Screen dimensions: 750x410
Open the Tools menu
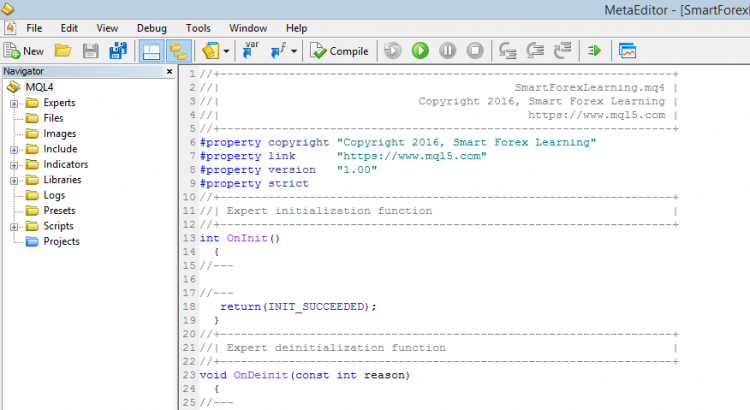[198, 28]
